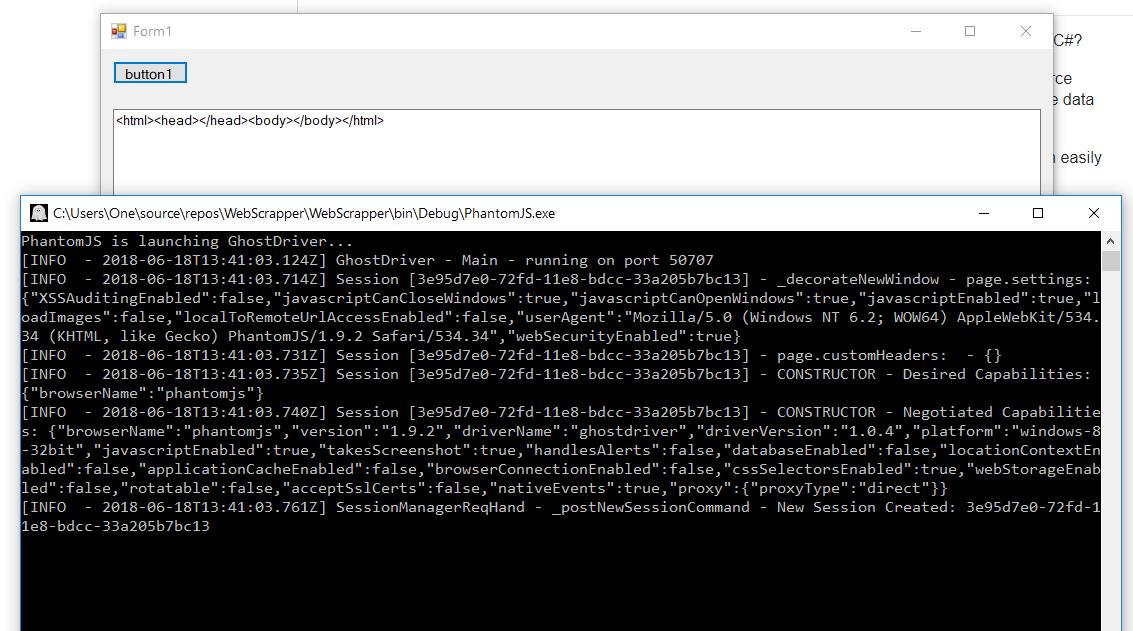Viewport: 1133px width, 631px height.
Task: Click the PhantomJS.exe path in console title bar
Action: [x=300, y=213]
